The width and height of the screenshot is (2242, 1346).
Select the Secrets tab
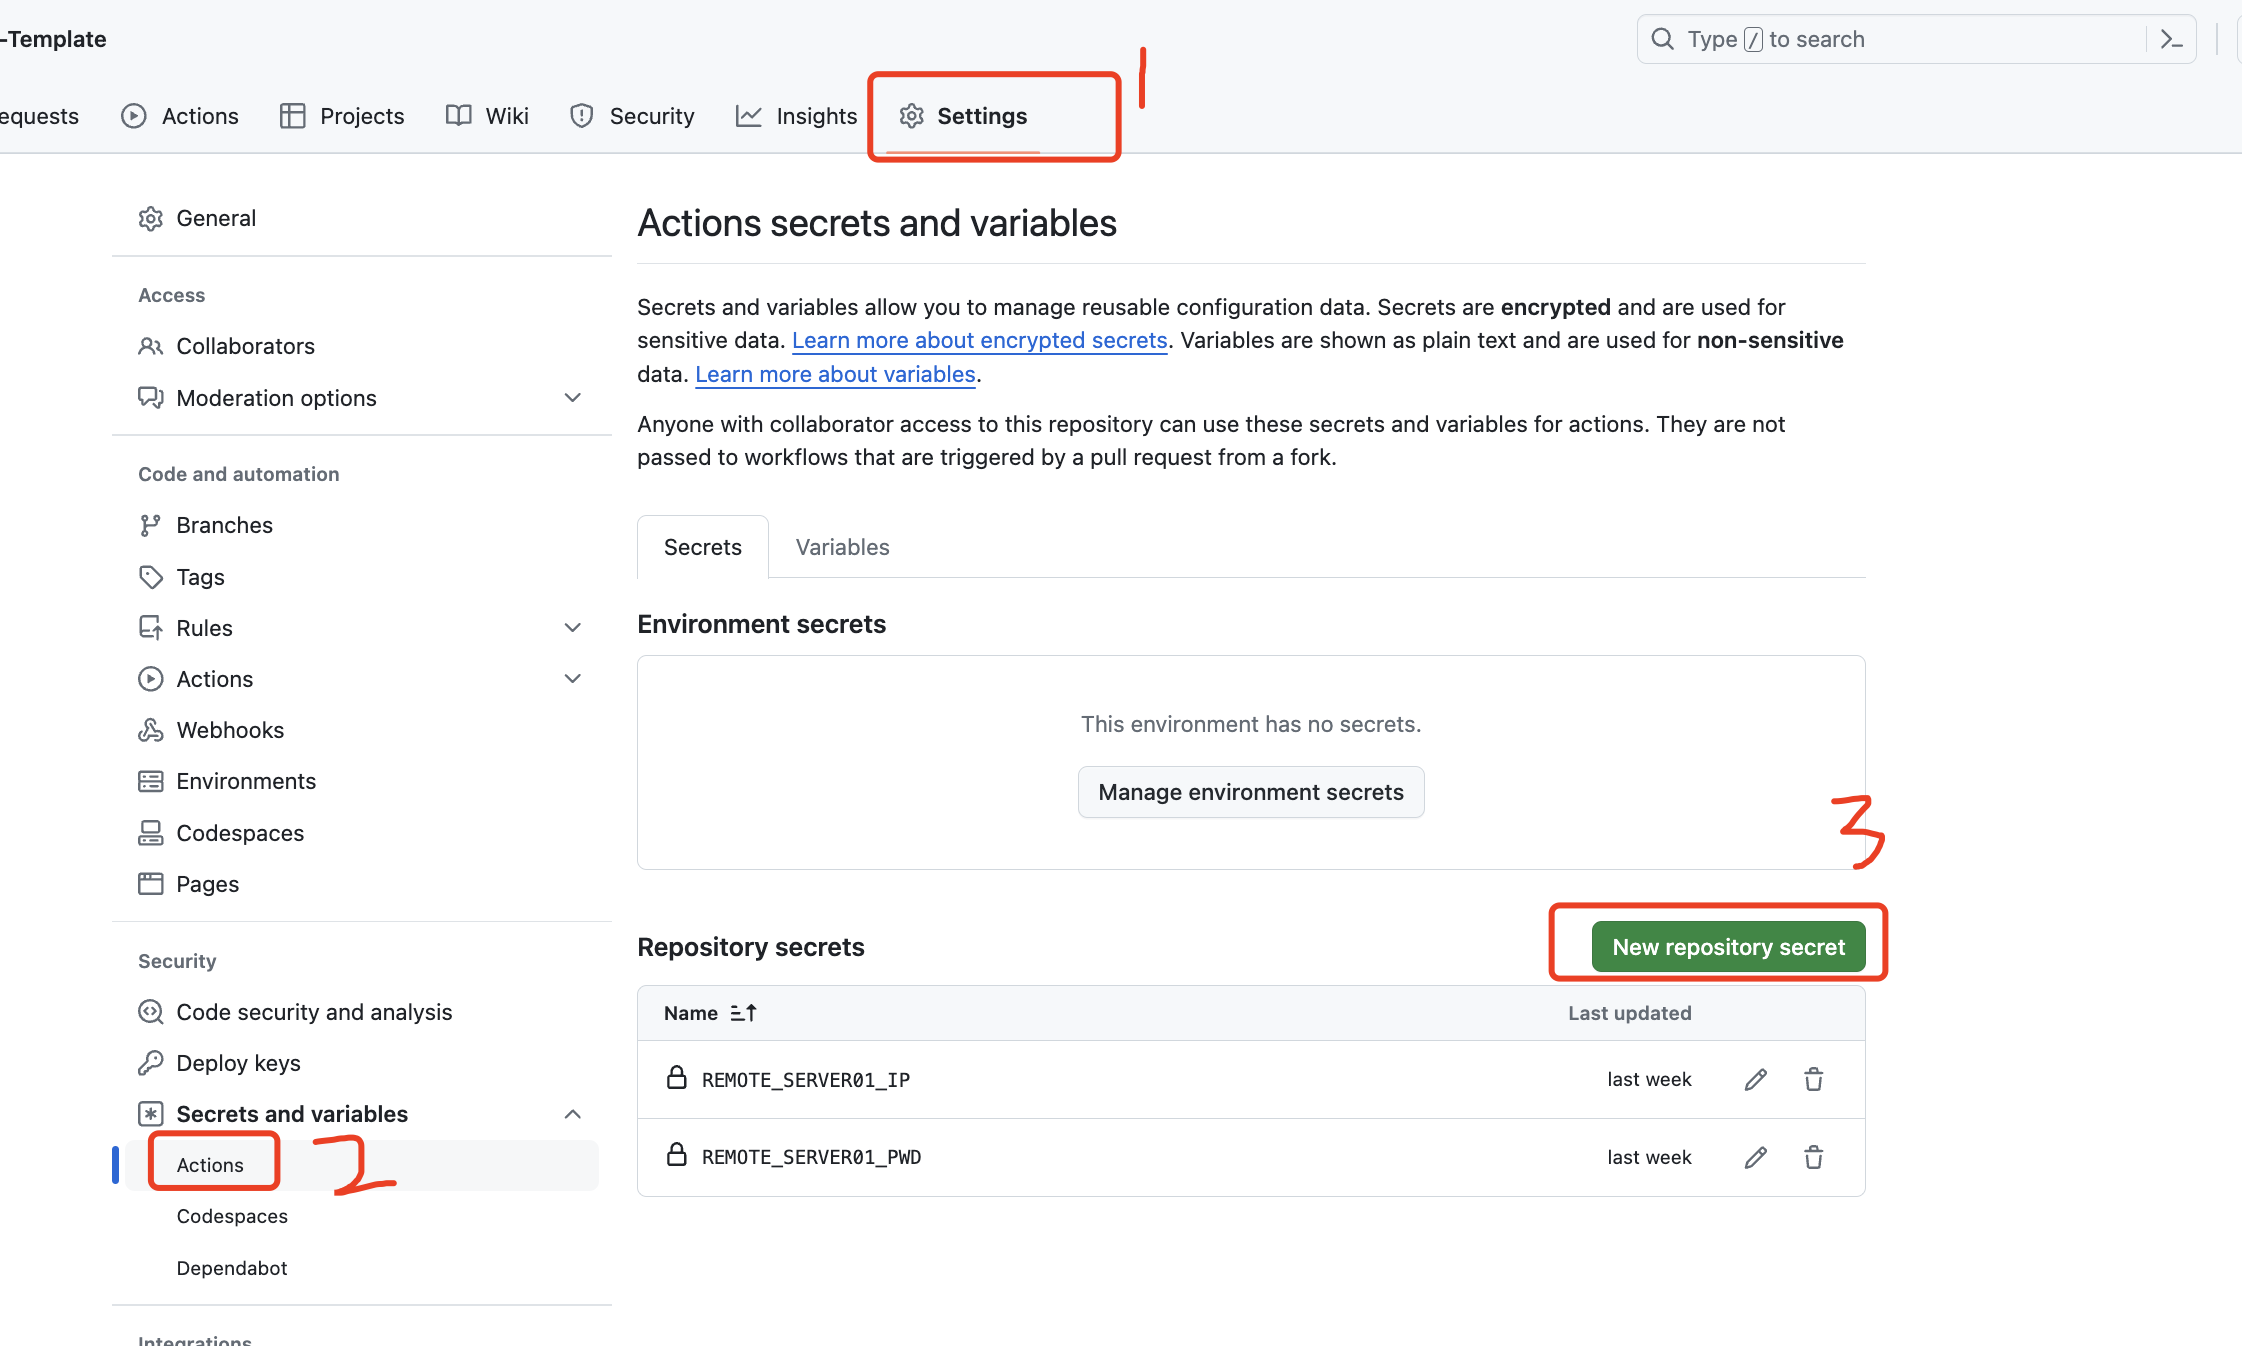pos(701,546)
